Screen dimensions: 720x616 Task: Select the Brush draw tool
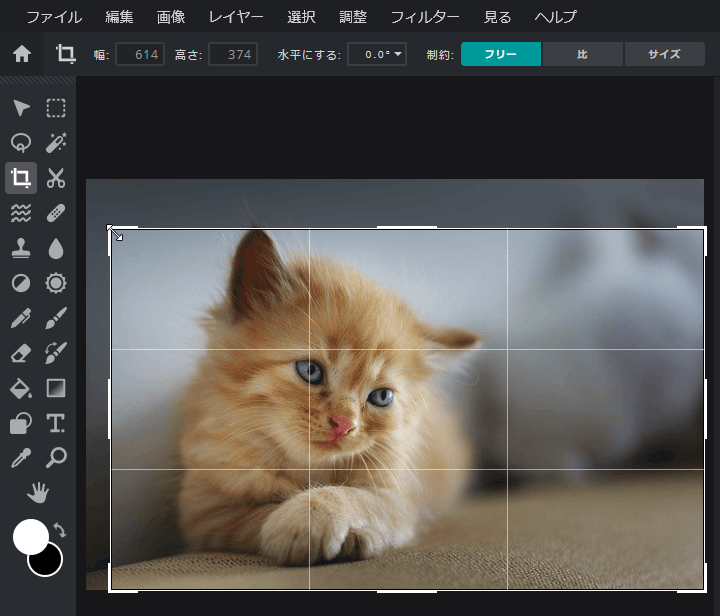pyautogui.click(x=56, y=318)
